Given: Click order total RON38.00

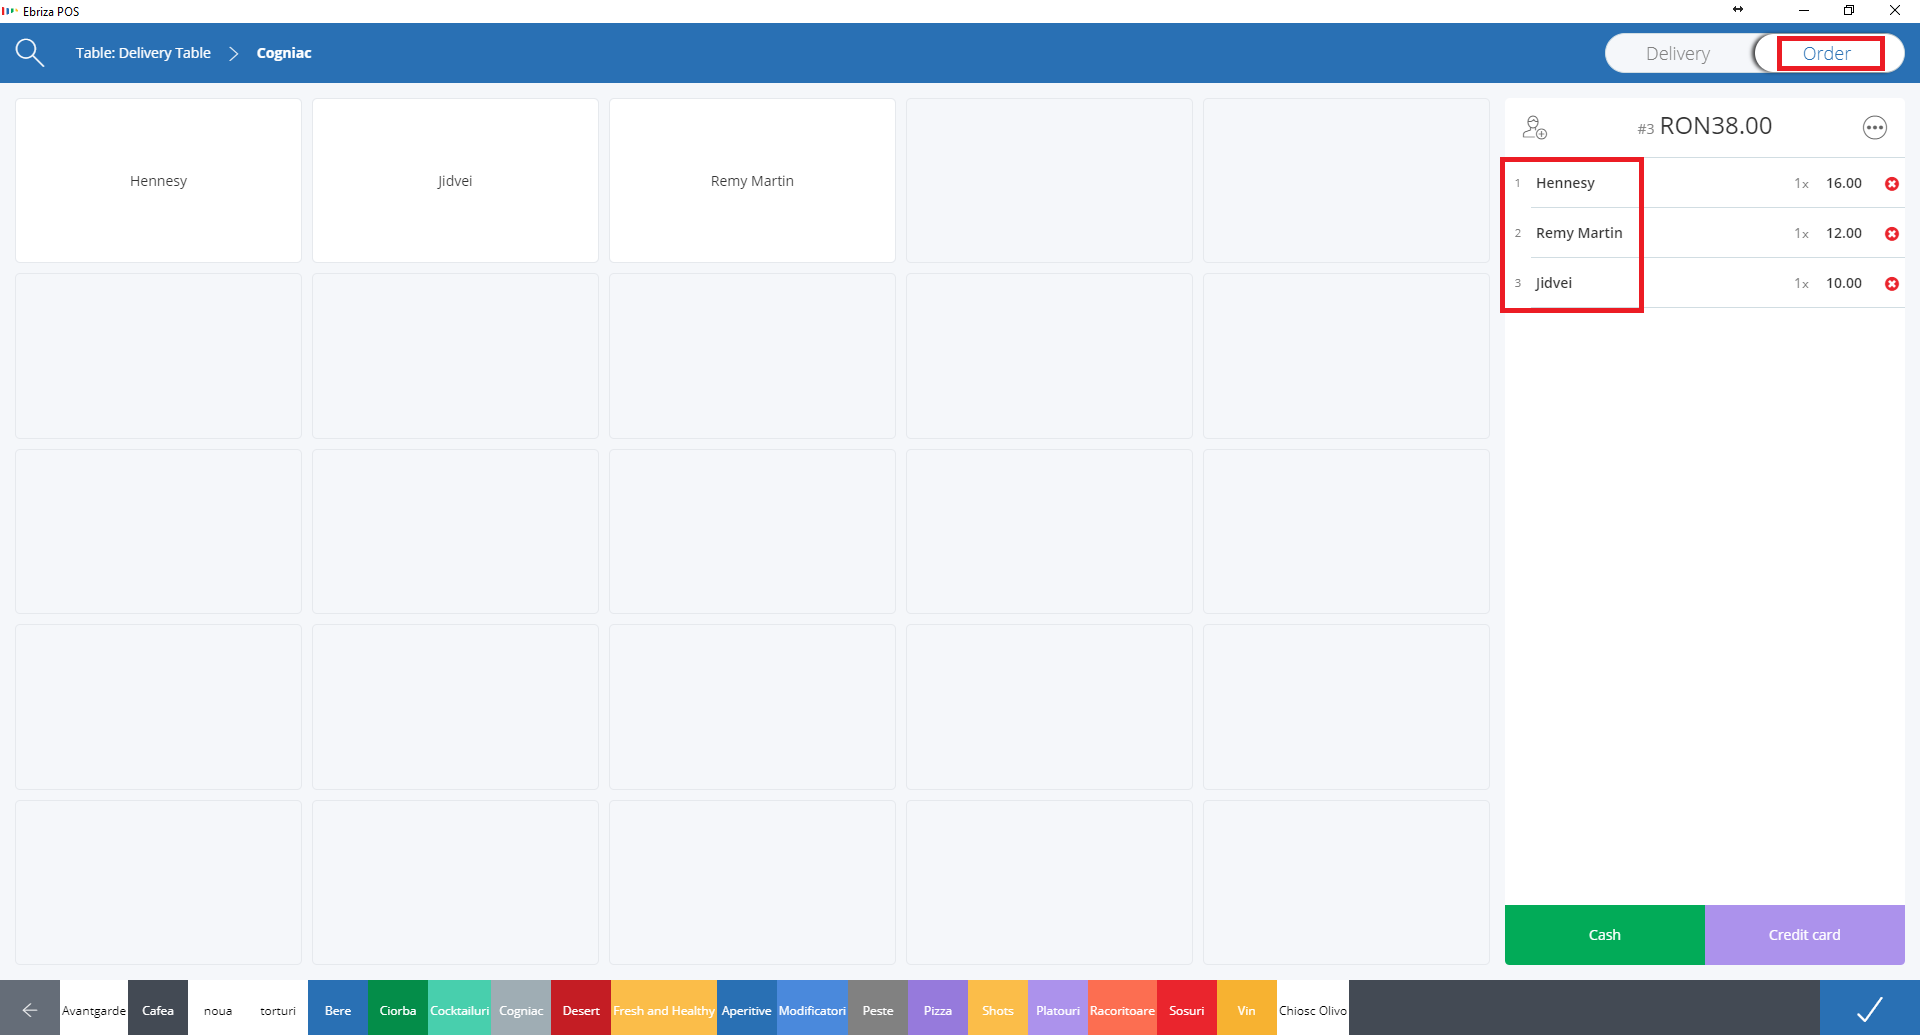Looking at the screenshot, I should coord(1715,126).
